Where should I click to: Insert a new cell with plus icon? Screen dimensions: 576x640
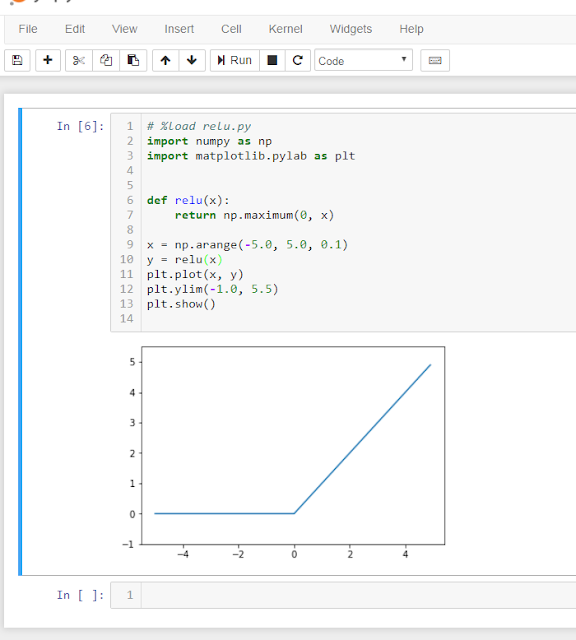point(48,60)
